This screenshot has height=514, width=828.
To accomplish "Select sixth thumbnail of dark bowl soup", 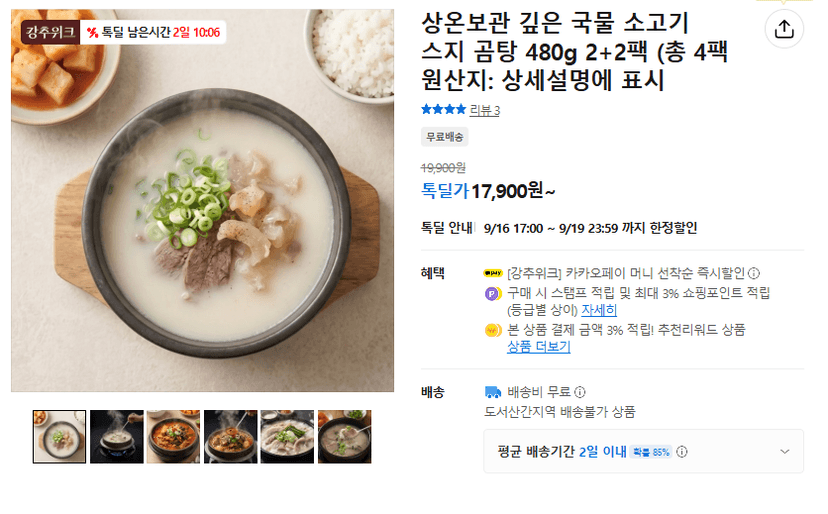I will click(344, 437).
